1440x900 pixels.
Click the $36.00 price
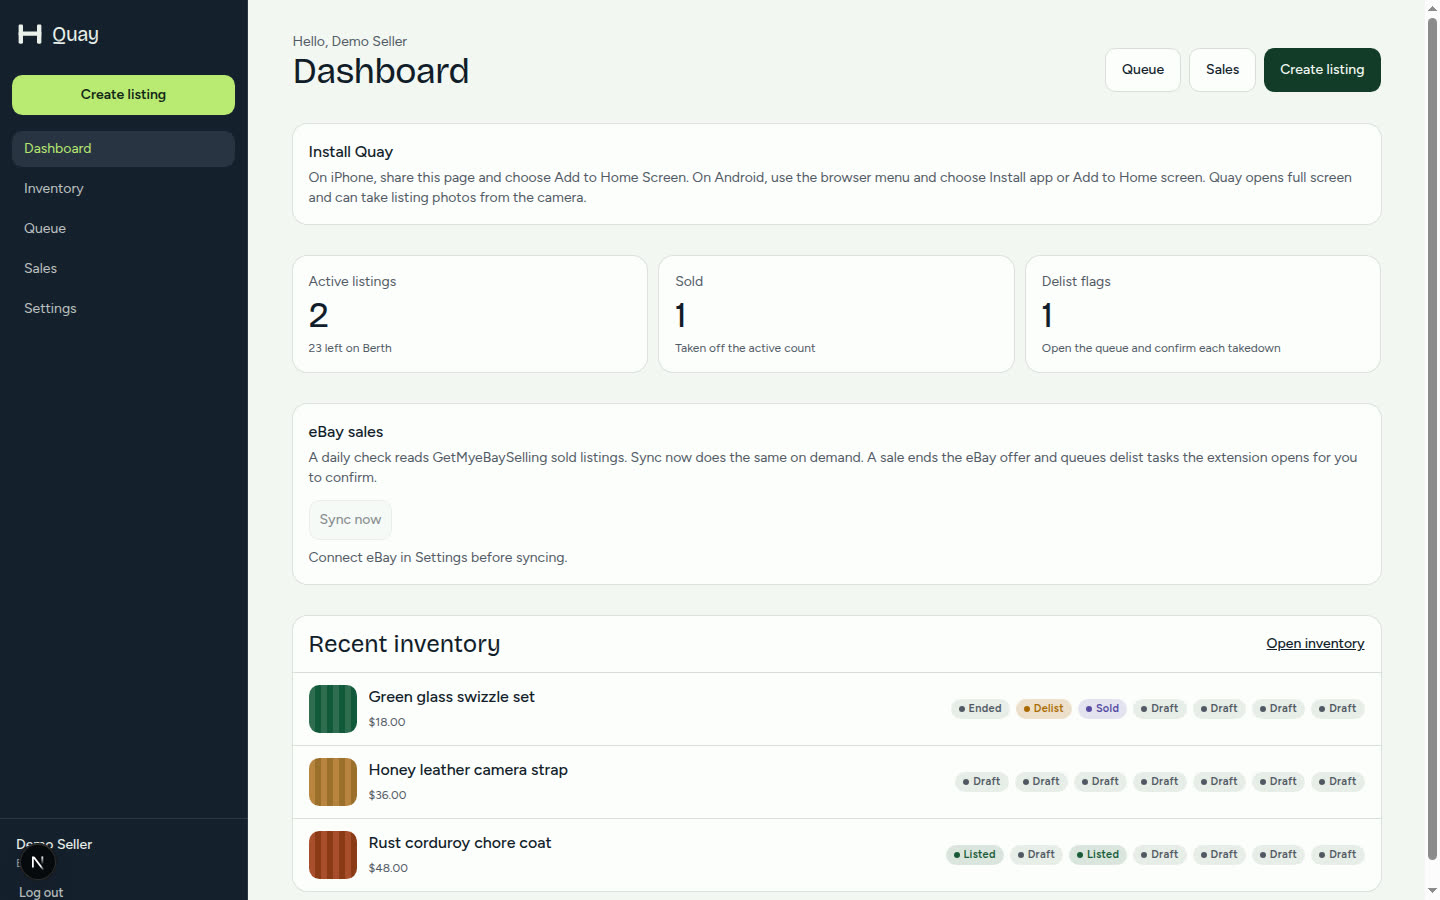(387, 795)
